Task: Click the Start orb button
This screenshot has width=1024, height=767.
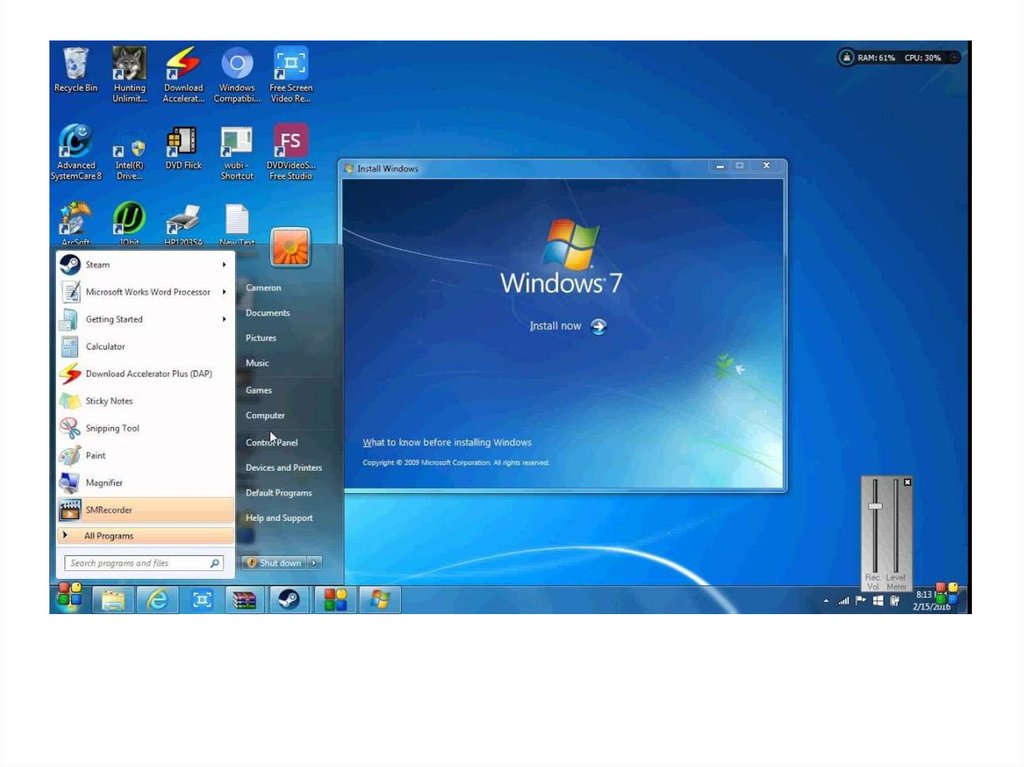Action: [69, 599]
